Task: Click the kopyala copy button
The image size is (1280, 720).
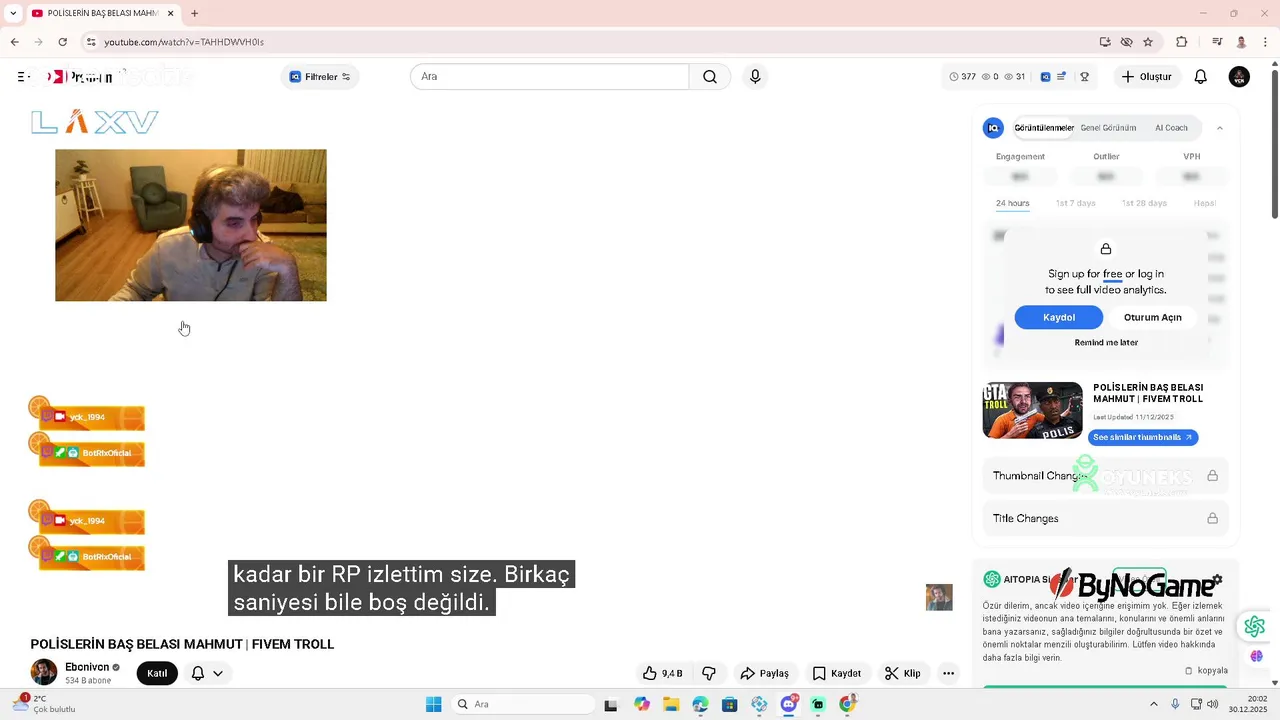Action: (x=1206, y=670)
